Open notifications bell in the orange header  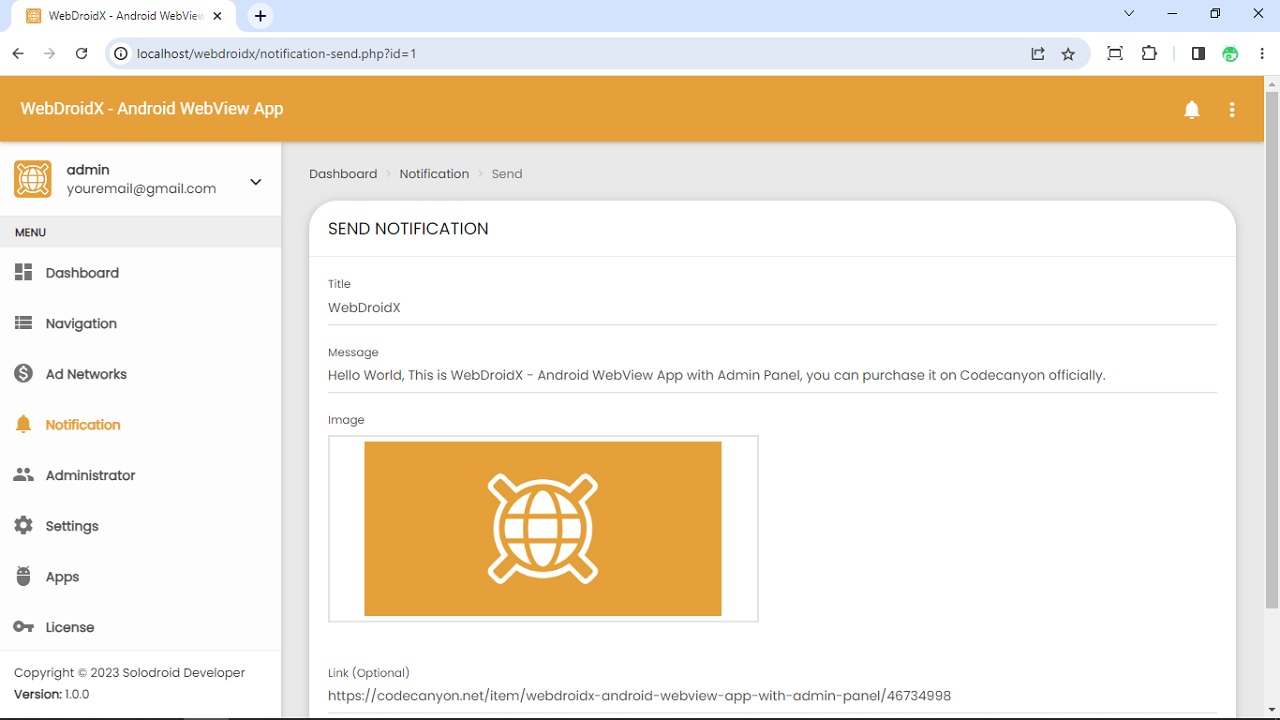1191,110
